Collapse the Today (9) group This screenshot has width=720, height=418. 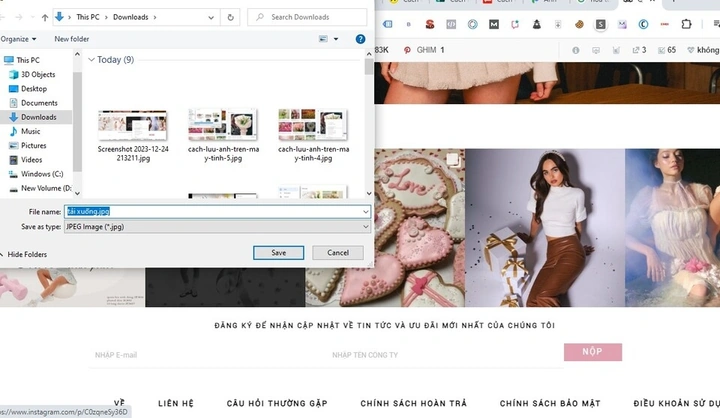91,60
